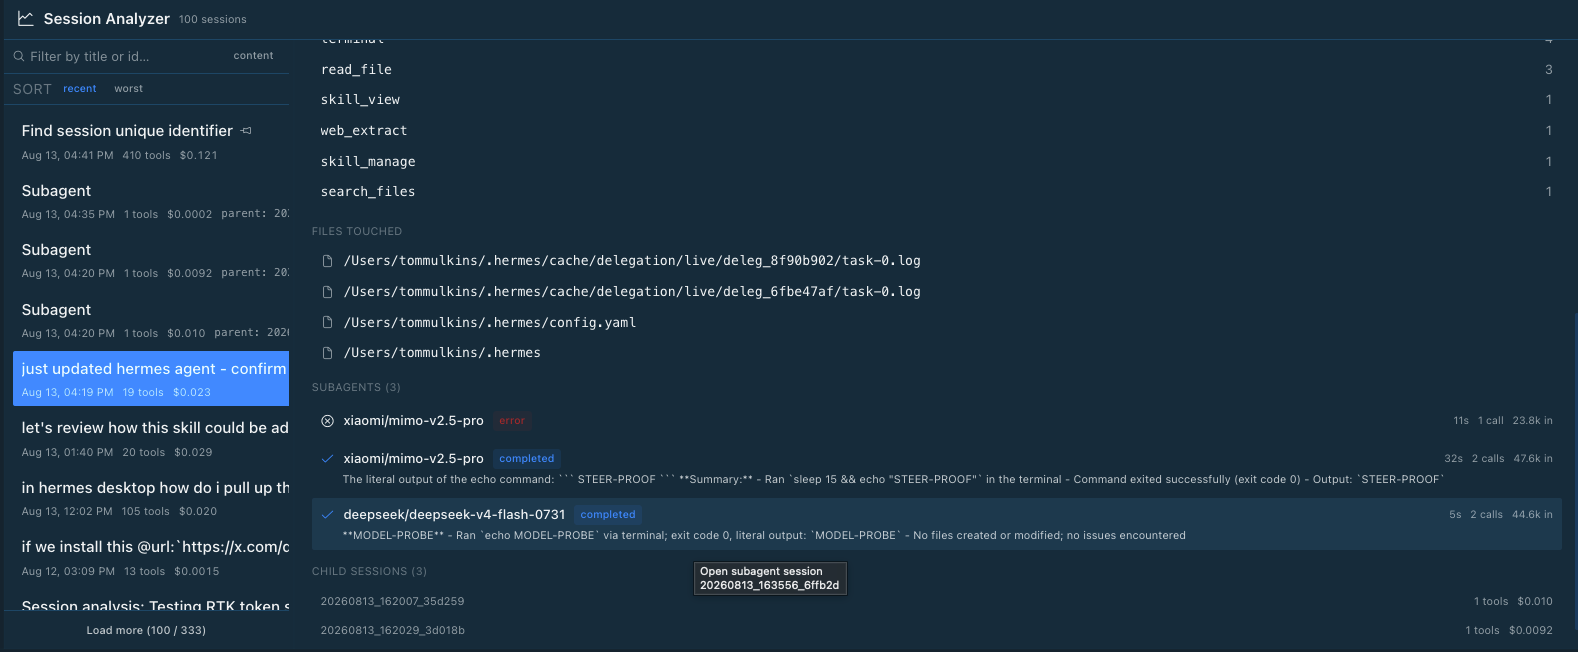This screenshot has height=652, width=1578.
Task: Open child session 20260813_162029_3d018b
Action: pyautogui.click(x=936, y=631)
